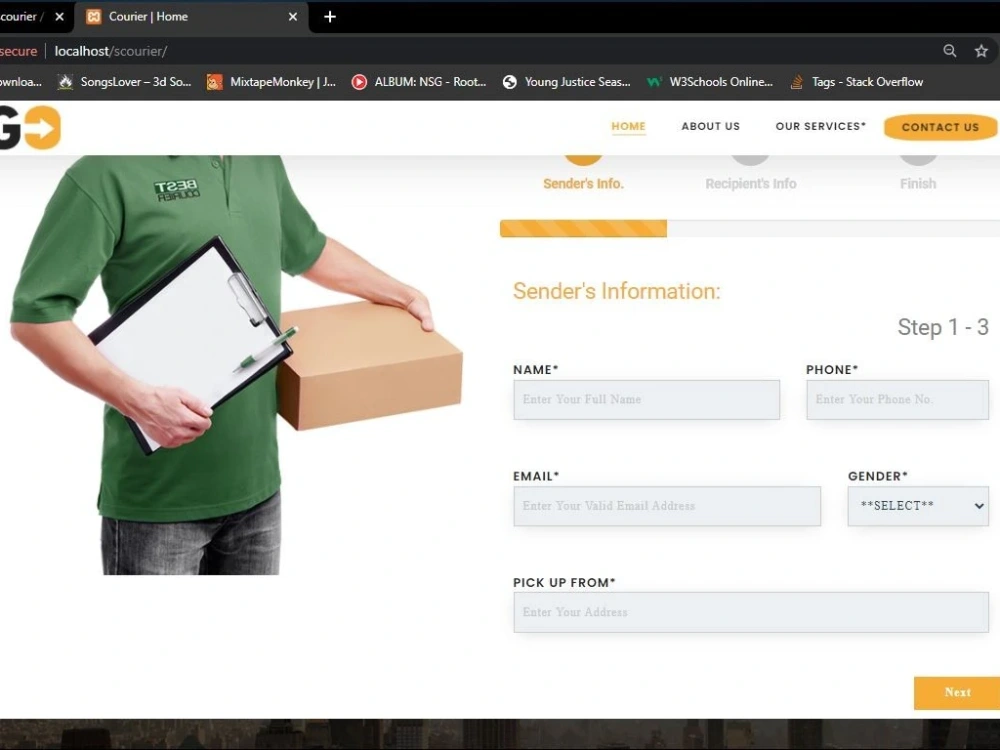Open the SongsLover bookmark
The width and height of the screenshot is (1000, 750).
pos(125,82)
